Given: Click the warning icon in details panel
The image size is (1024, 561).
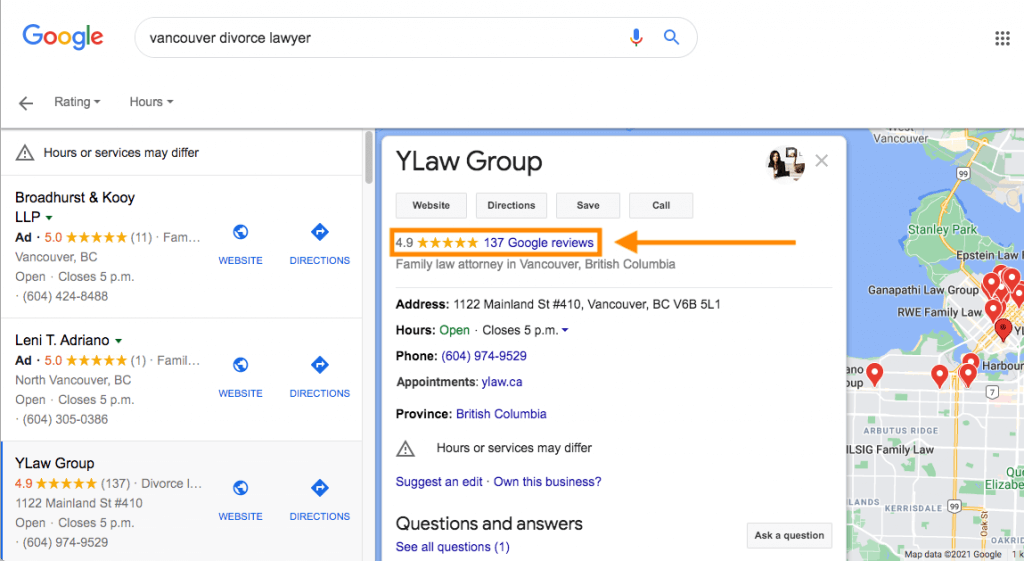Looking at the screenshot, I should pos(406,449).
